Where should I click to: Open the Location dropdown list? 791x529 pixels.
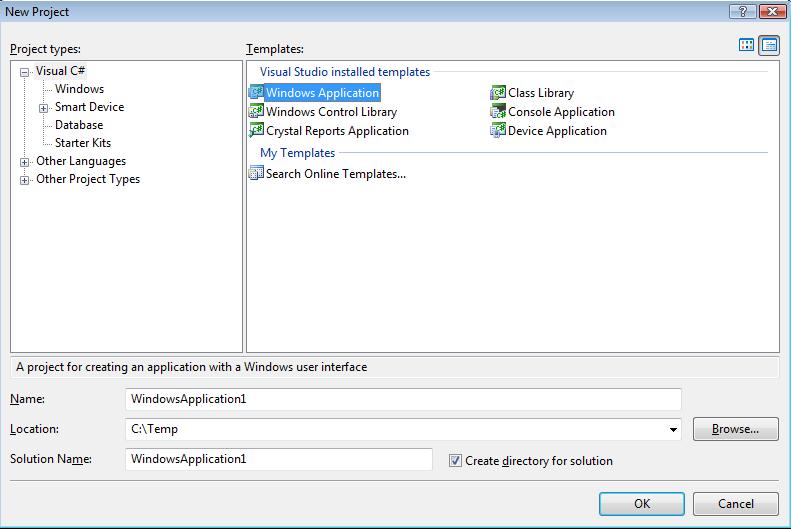click(673, 430)
